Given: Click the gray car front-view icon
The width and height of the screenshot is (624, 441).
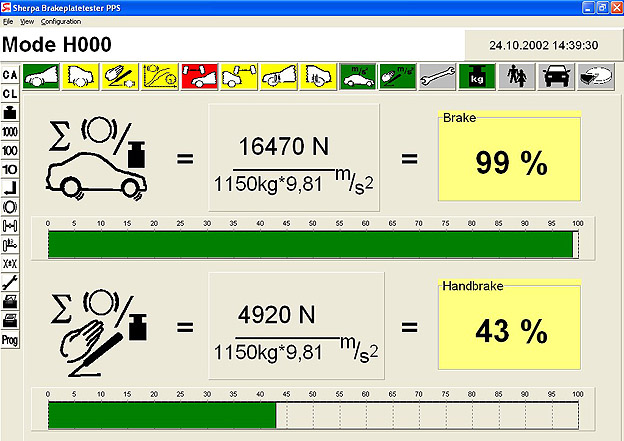Looking at the screenshot, I should 554,77.
